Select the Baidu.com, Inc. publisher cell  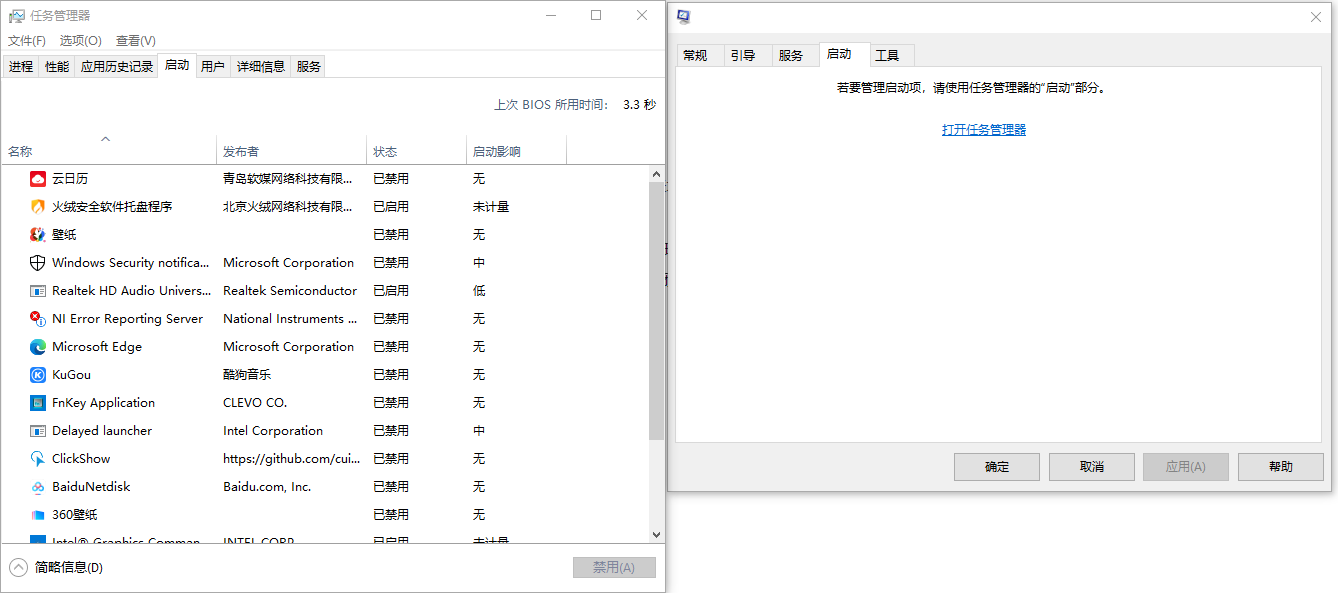[x=267, y=487]
